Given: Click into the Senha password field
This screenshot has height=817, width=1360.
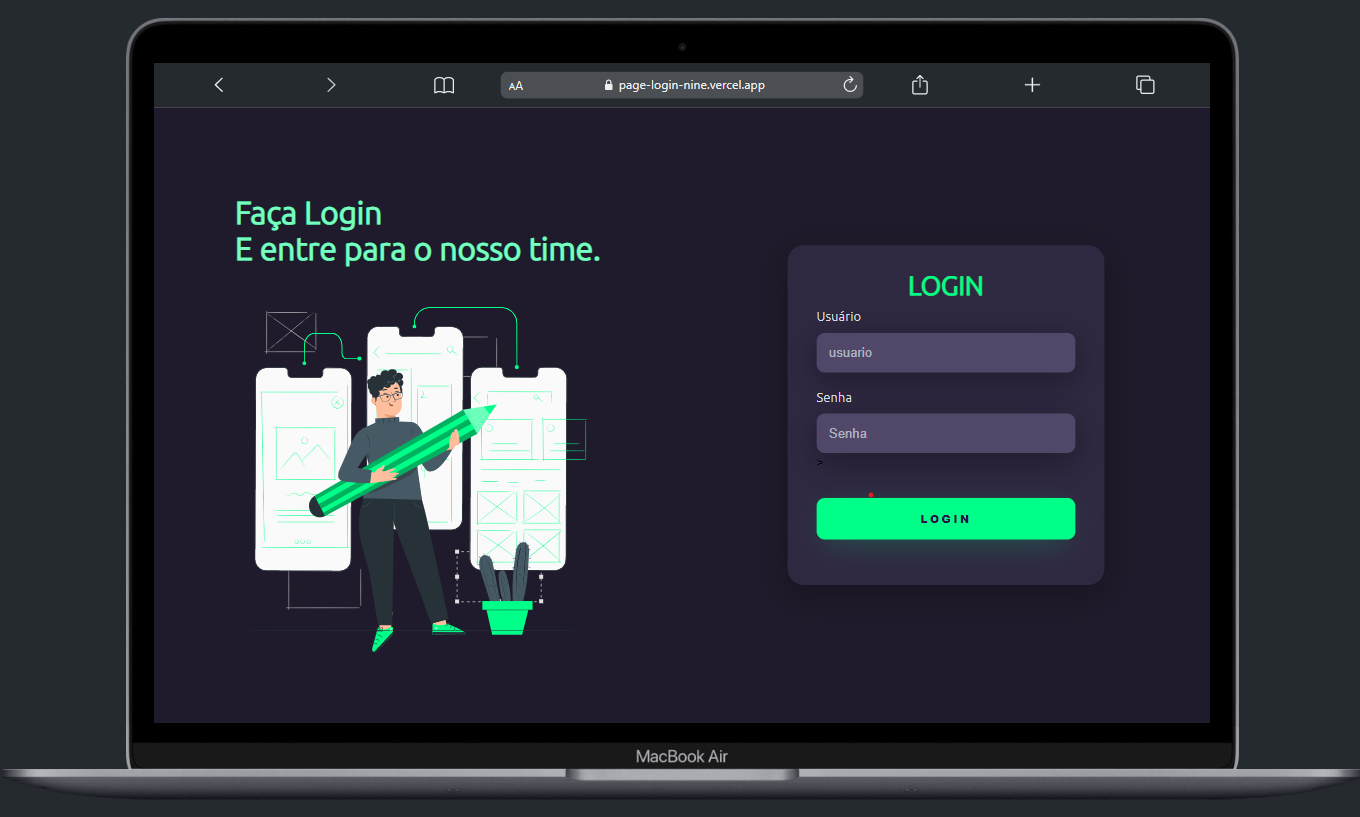Looking at the screenshot, I should pyautogui.click(x=945, y=433).
